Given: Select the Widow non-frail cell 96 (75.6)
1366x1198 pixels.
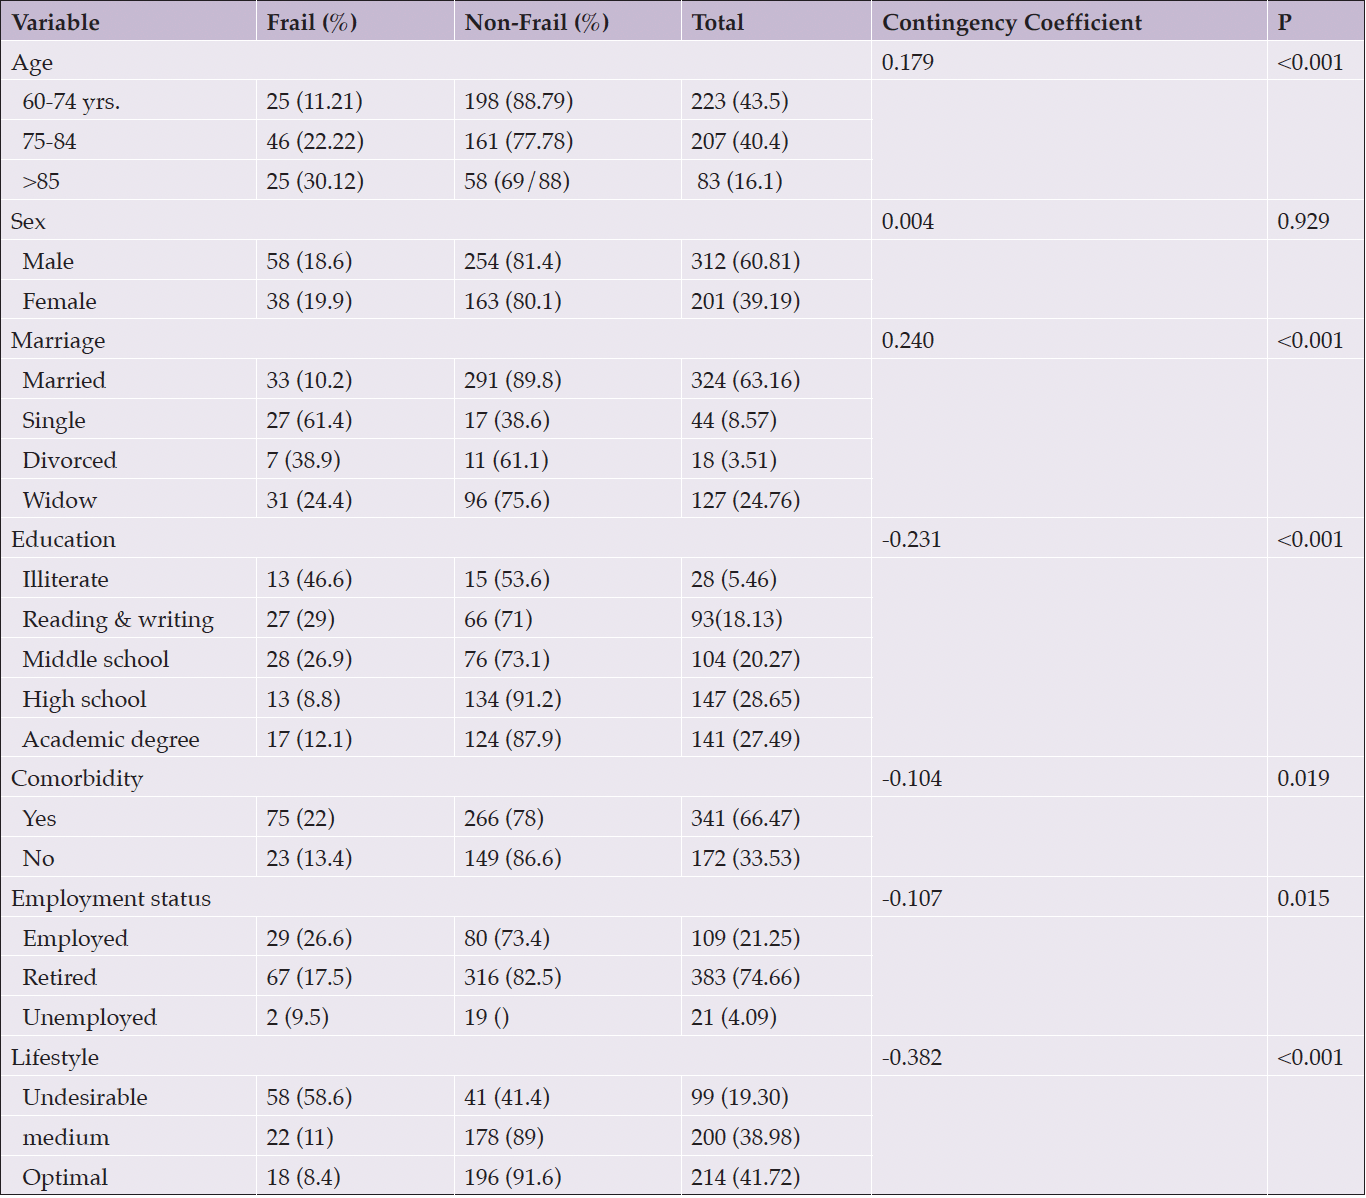Looking at the screenshot, I should coord(507,500).
